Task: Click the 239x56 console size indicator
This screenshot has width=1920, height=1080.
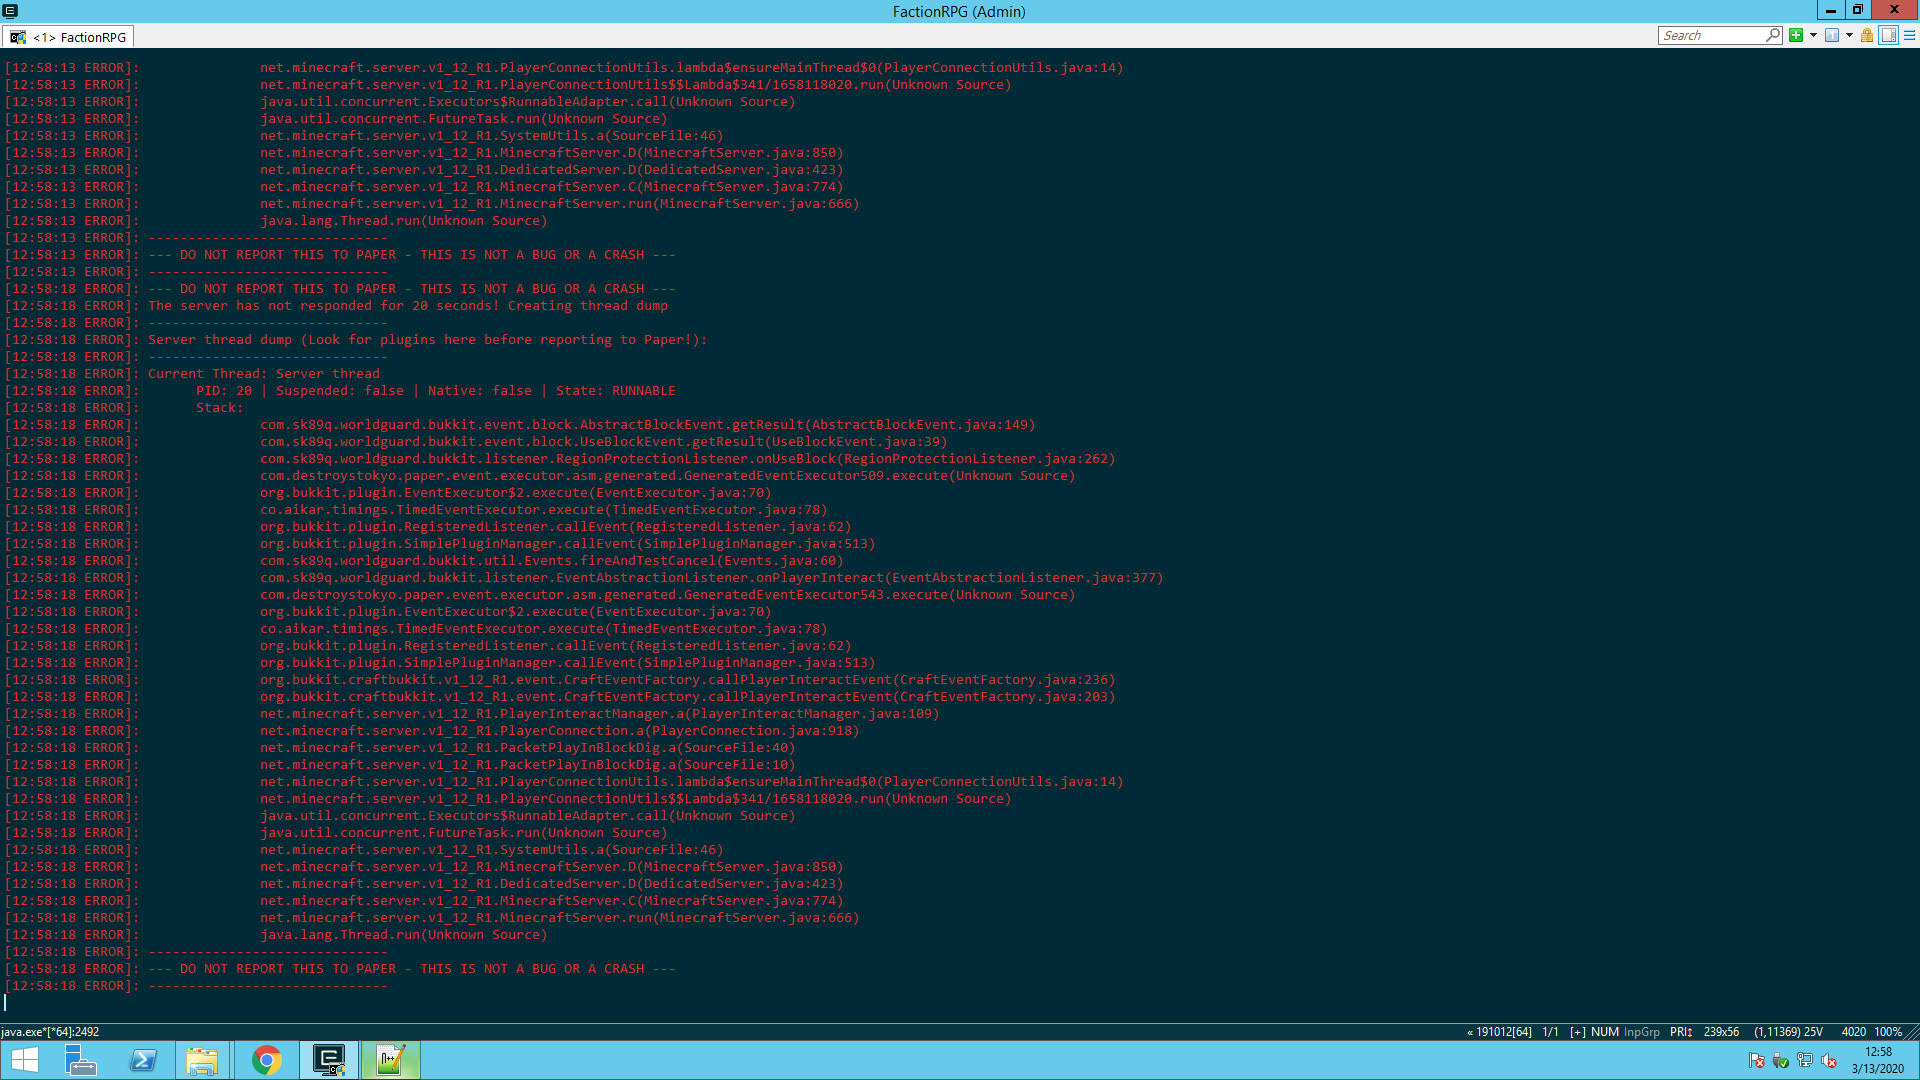Action: click(1721, 1032)
